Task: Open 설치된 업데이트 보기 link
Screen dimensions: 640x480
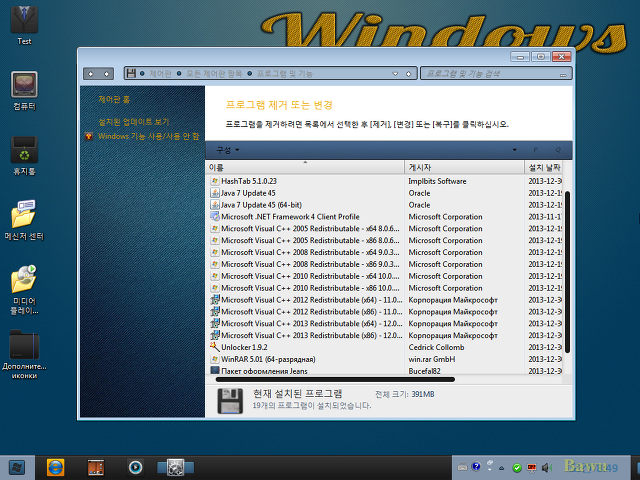Action: 133,122
